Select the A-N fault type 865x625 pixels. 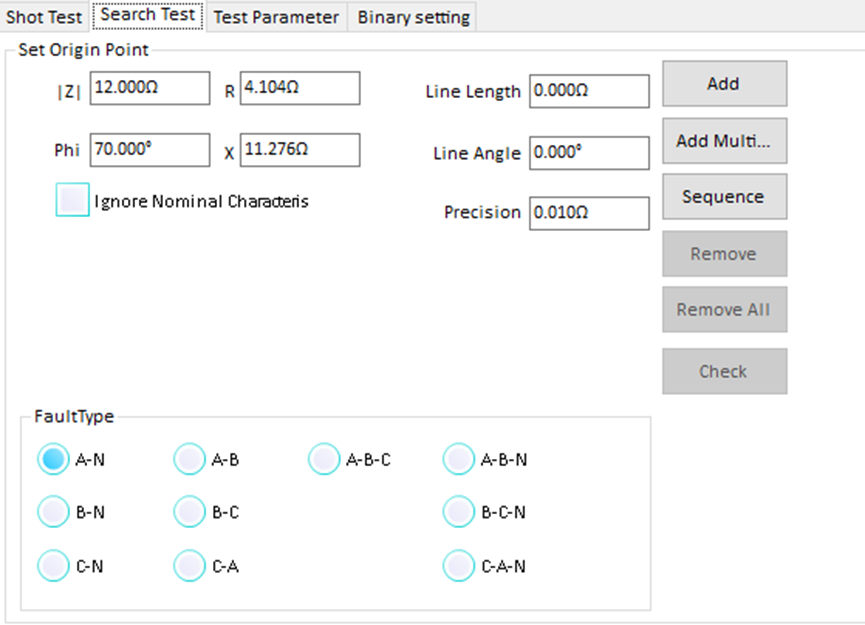(54, 460)
